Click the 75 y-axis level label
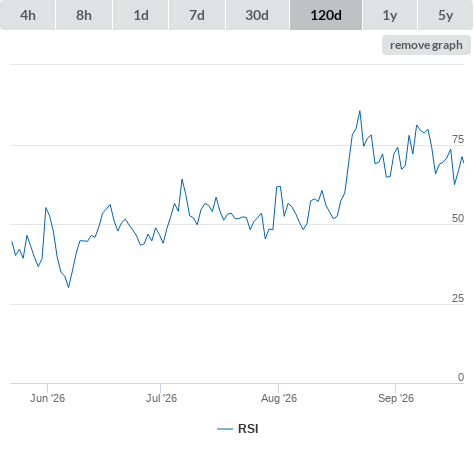This screenshot has width=474, height=455. pyautogui.click(x=458, y=139)
